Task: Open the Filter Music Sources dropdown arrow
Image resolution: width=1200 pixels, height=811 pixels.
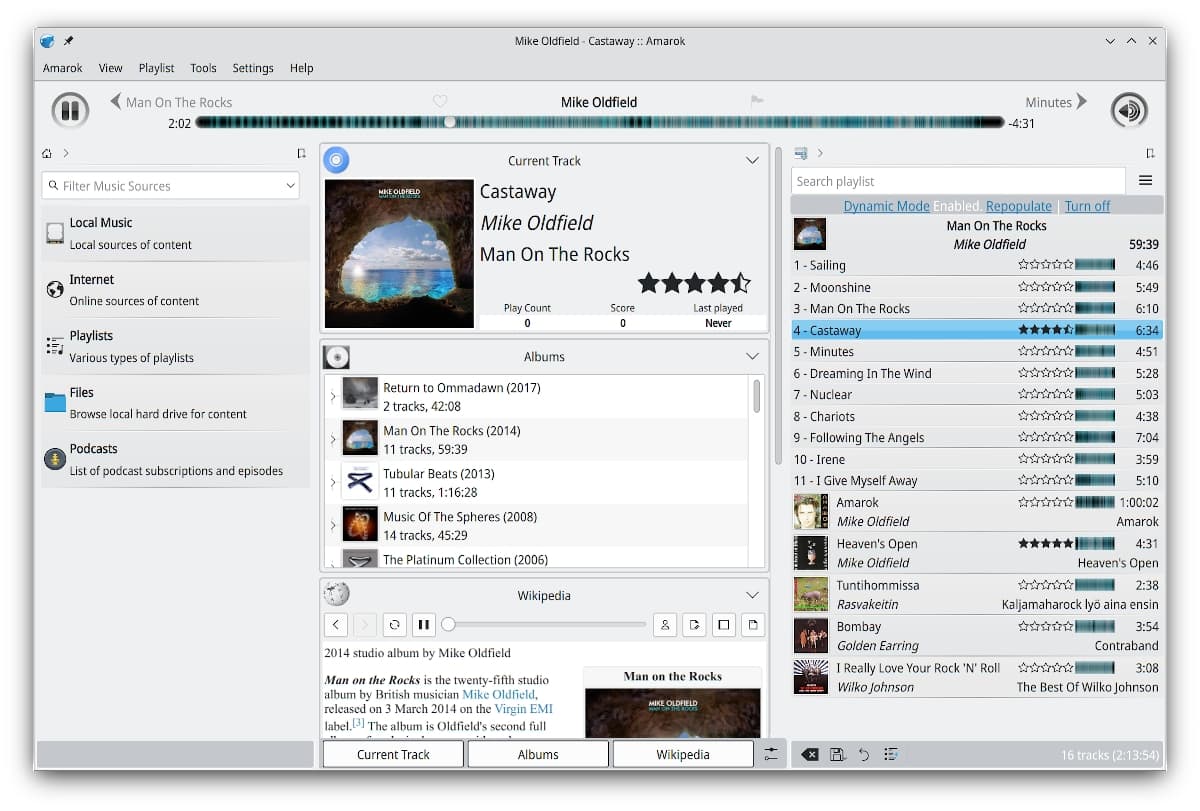Action: click(x=290, y=185)
